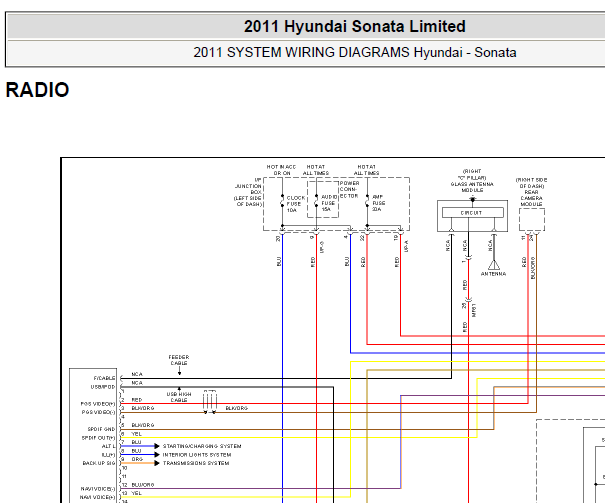The image size is (605, 503).
Task: Click 'HOT AT ALL TIMES' above audio fuse
Action: (316, 170)
